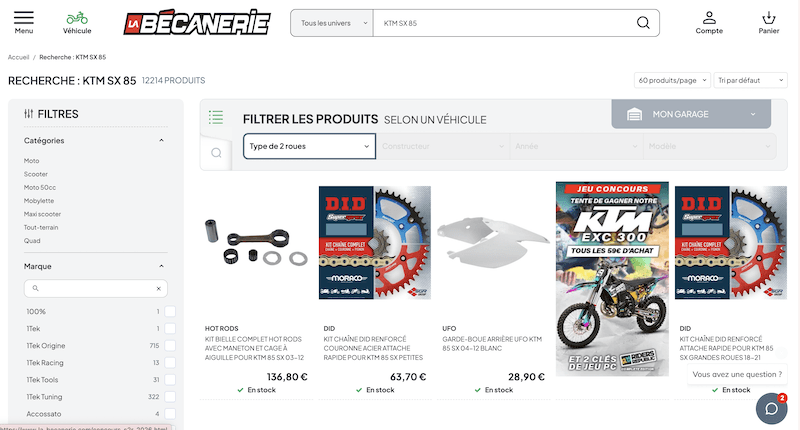
Task: Enable the 1Tek Tuning brand checkbox
Action: [x=170, y=397]
